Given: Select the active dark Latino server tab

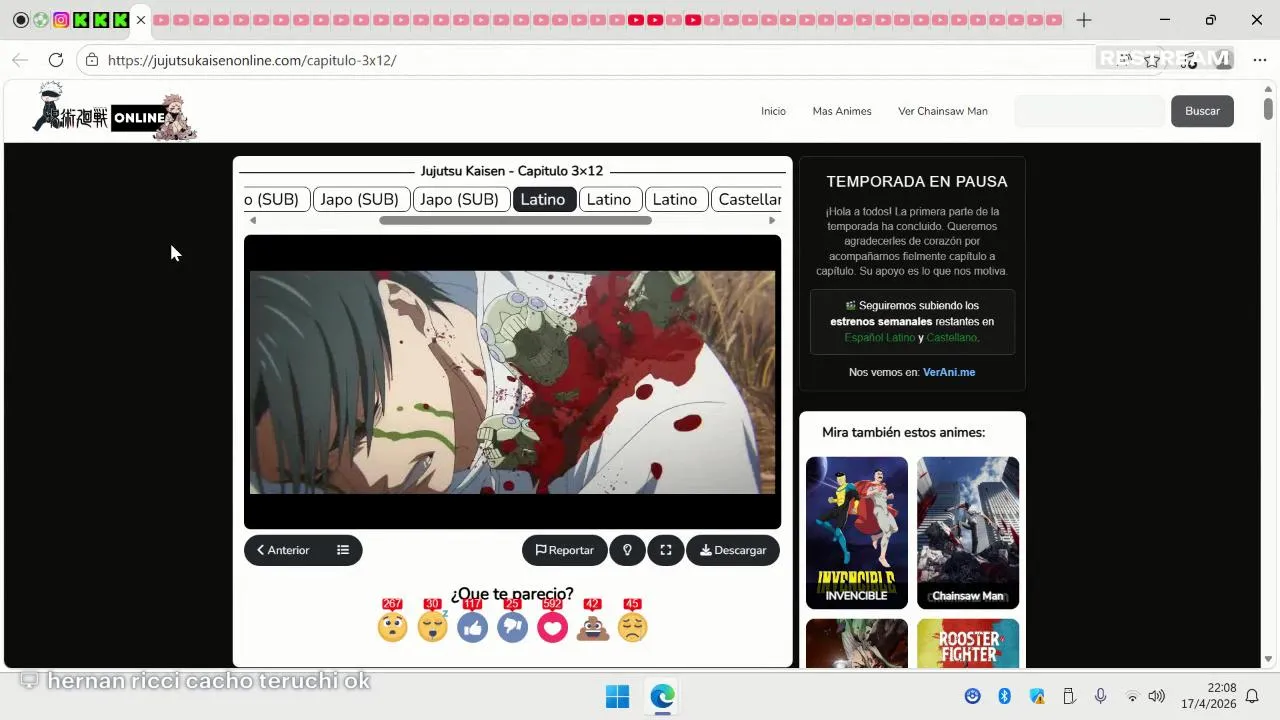Looking at the screenshot, I should (x=543, y=199).
